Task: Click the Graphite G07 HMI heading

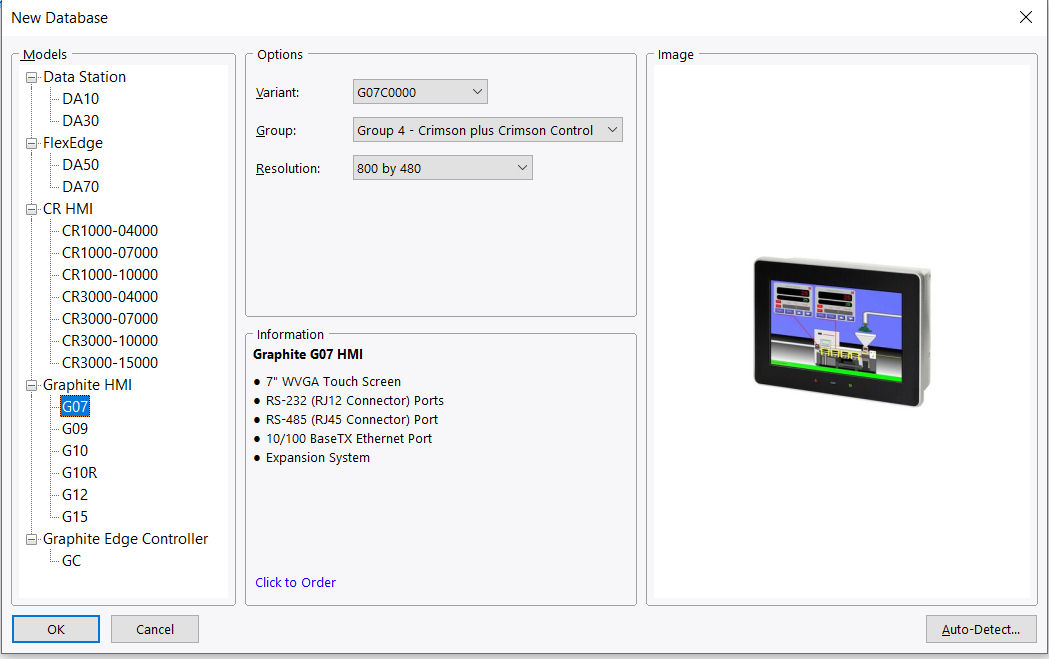Action: (308, 355)
